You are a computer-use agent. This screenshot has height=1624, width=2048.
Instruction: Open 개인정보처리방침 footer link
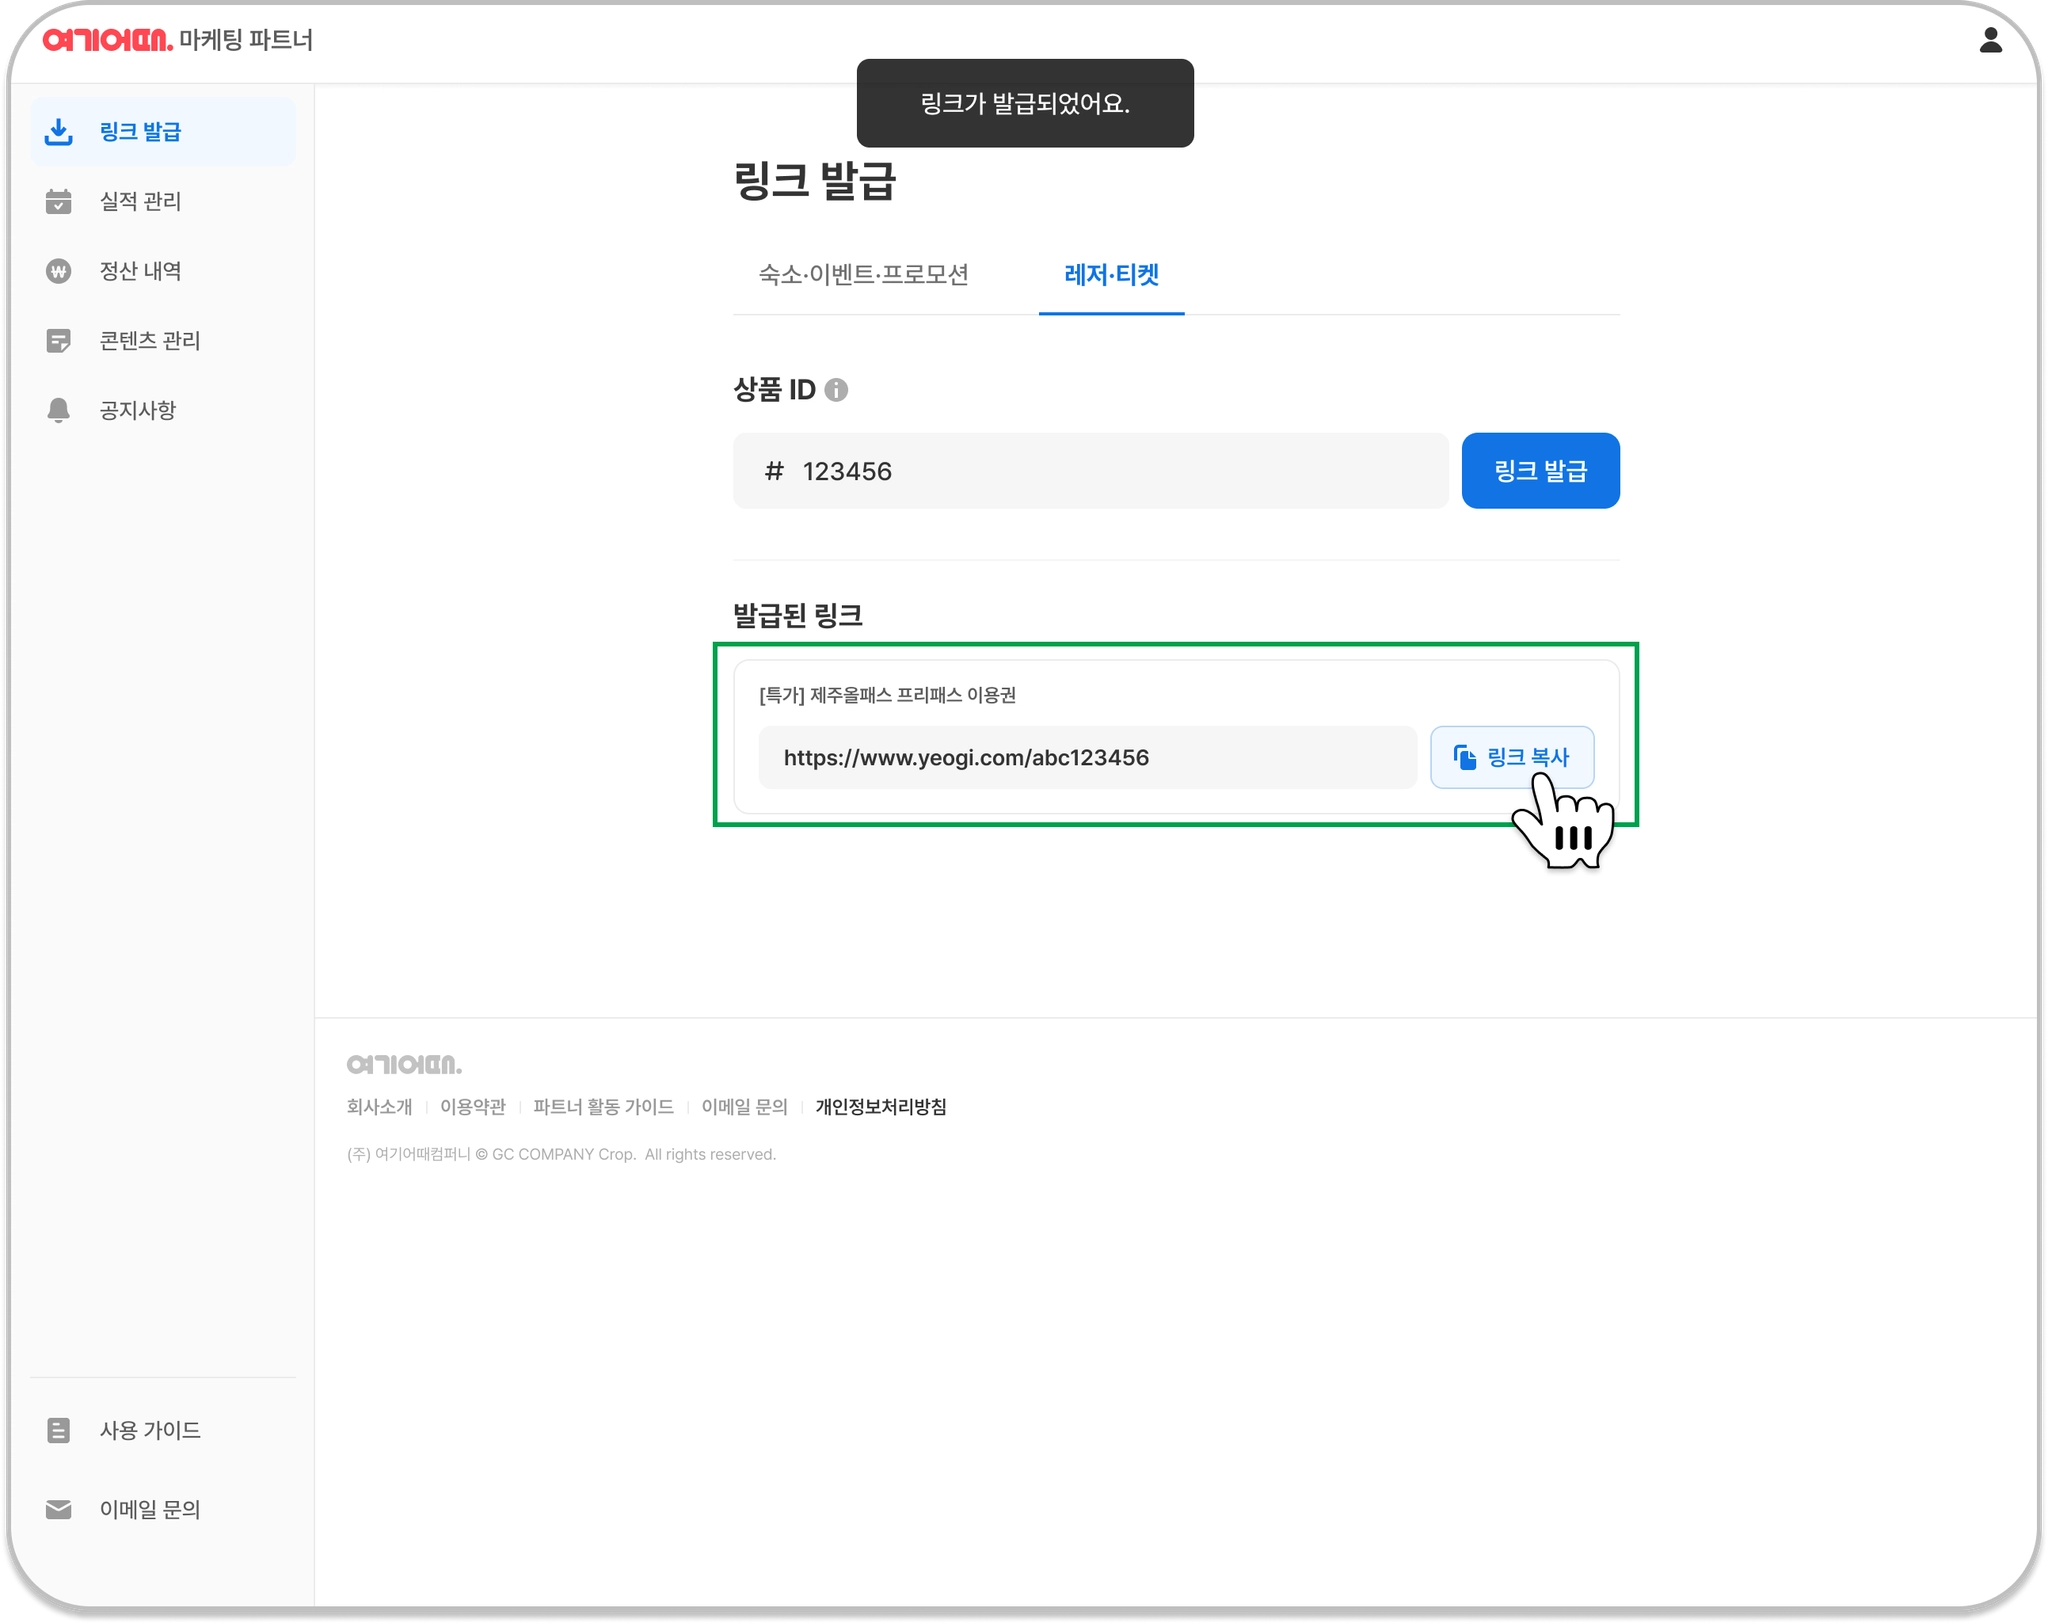click(x=880, y=1107)
